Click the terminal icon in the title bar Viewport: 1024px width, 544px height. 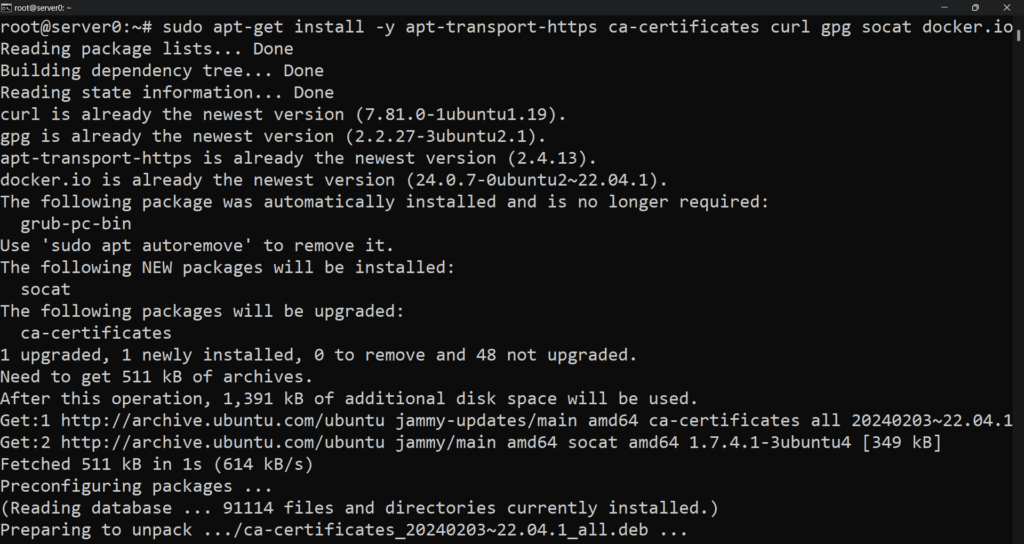7,7
